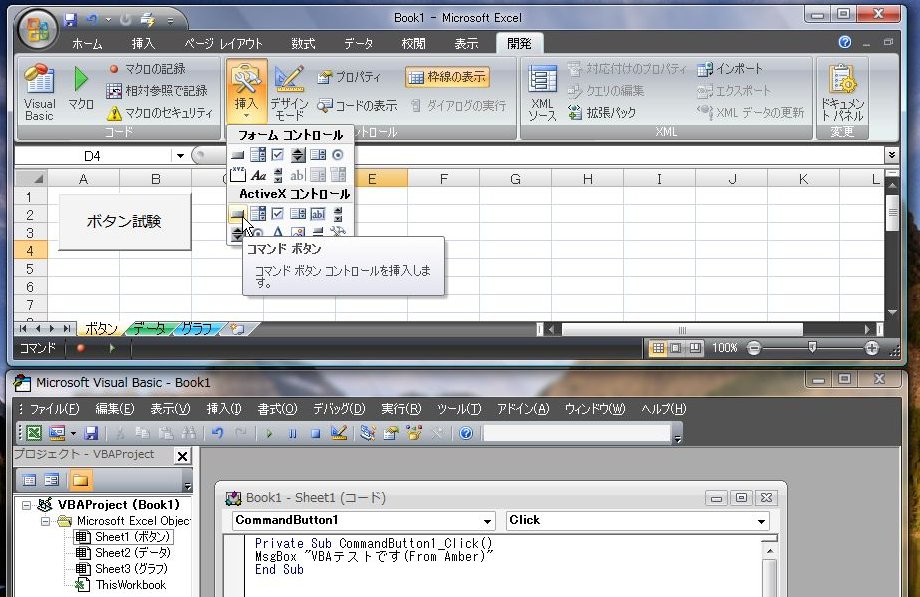
Task: Save with VBE toolbar floppy icon
Action: [x=91, y=433]
